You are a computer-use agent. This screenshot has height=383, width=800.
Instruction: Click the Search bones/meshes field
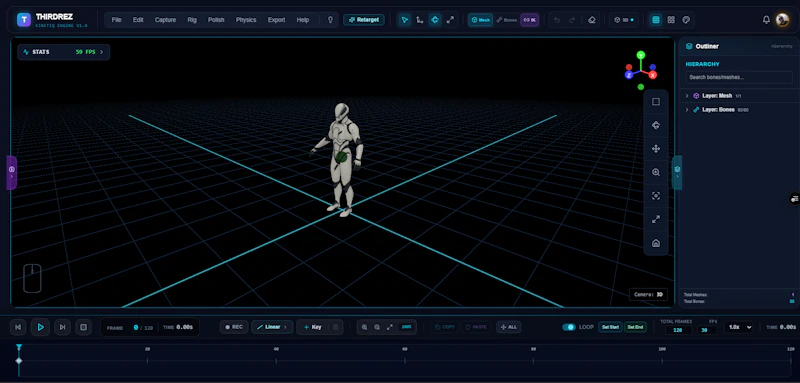click(738, 78)
